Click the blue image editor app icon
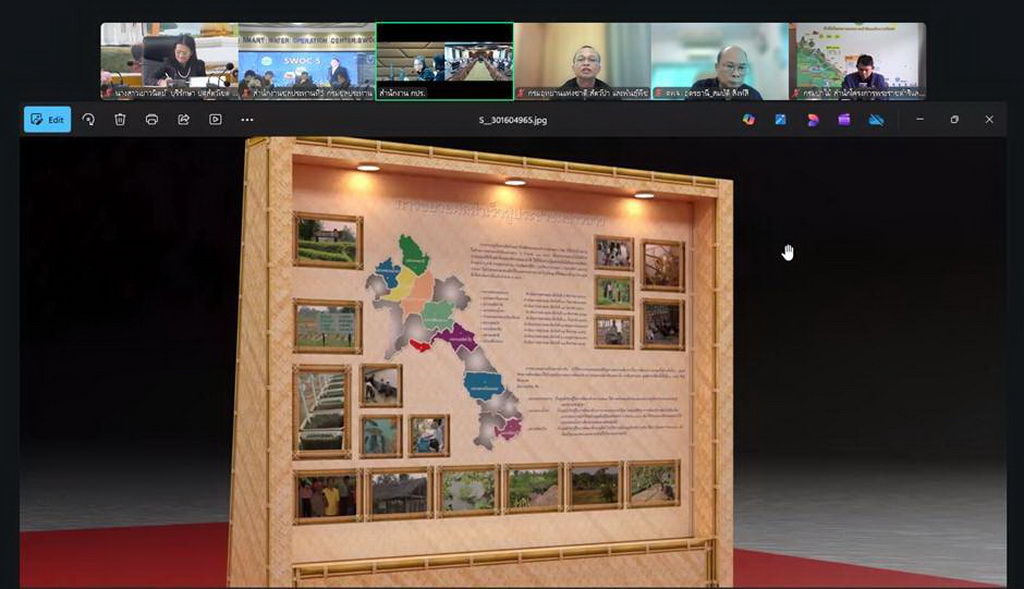 780,119
